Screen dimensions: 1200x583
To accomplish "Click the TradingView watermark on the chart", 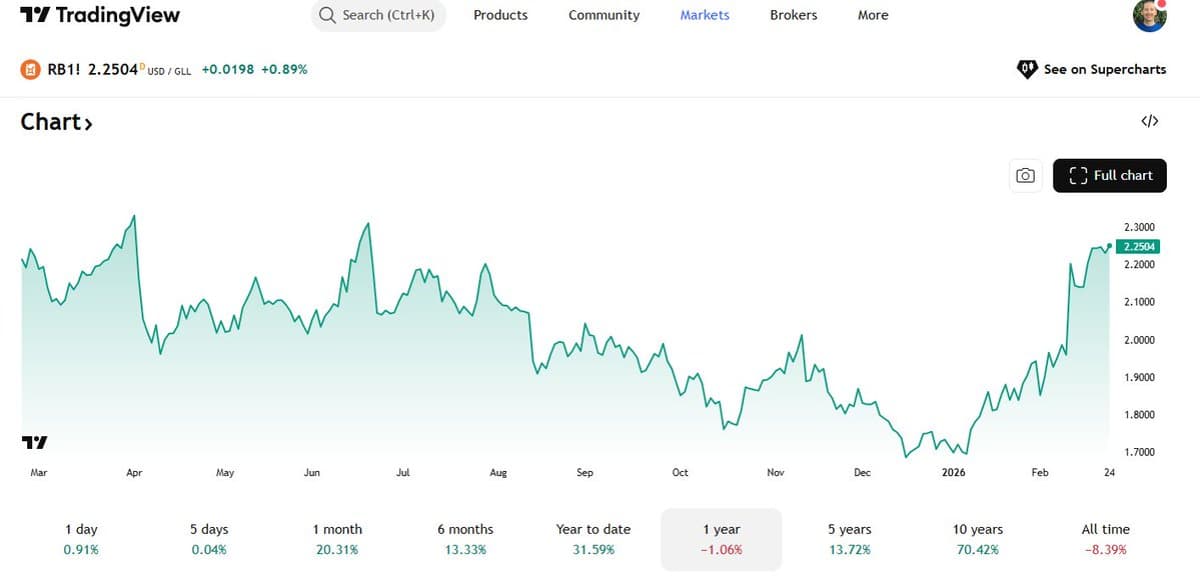I will click(x=33, y=443).
